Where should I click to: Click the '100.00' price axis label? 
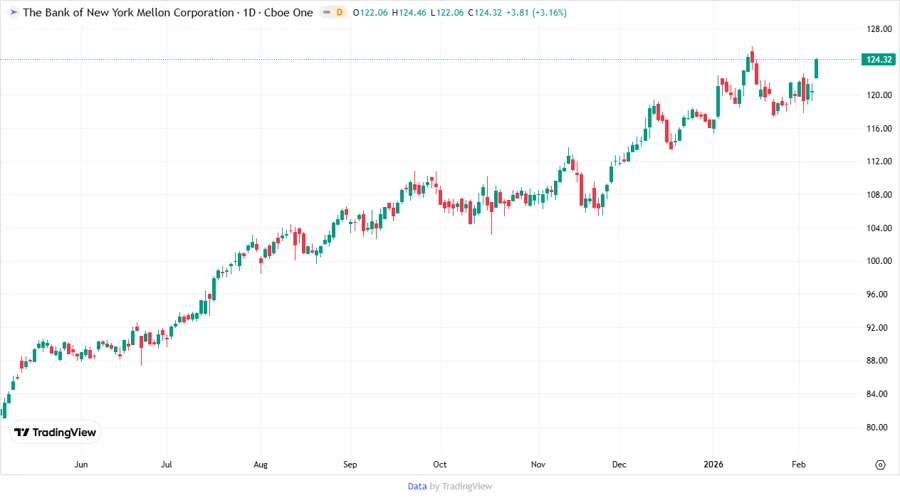pyautogui.click(x=879, y=261)
